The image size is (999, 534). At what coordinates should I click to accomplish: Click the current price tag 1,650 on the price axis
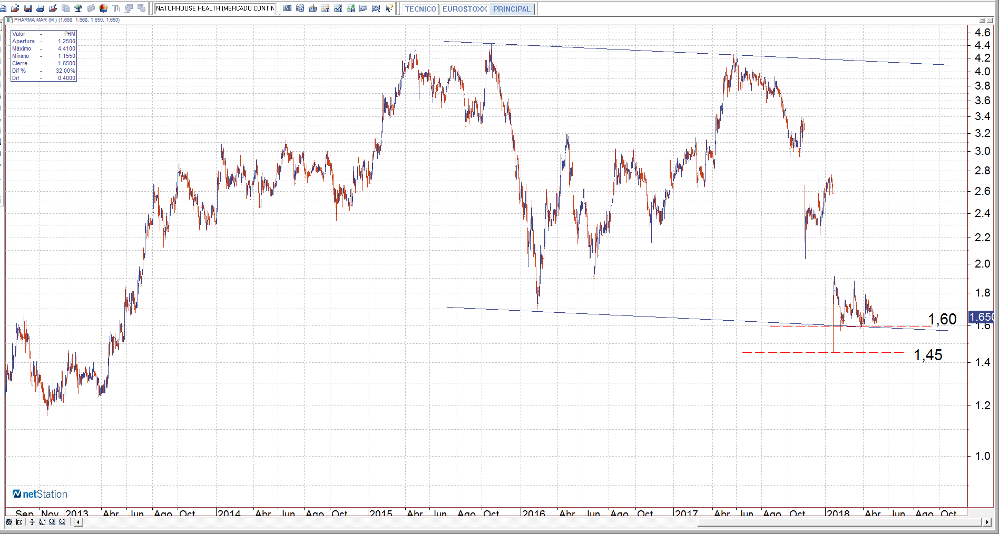tap(982, 317)
